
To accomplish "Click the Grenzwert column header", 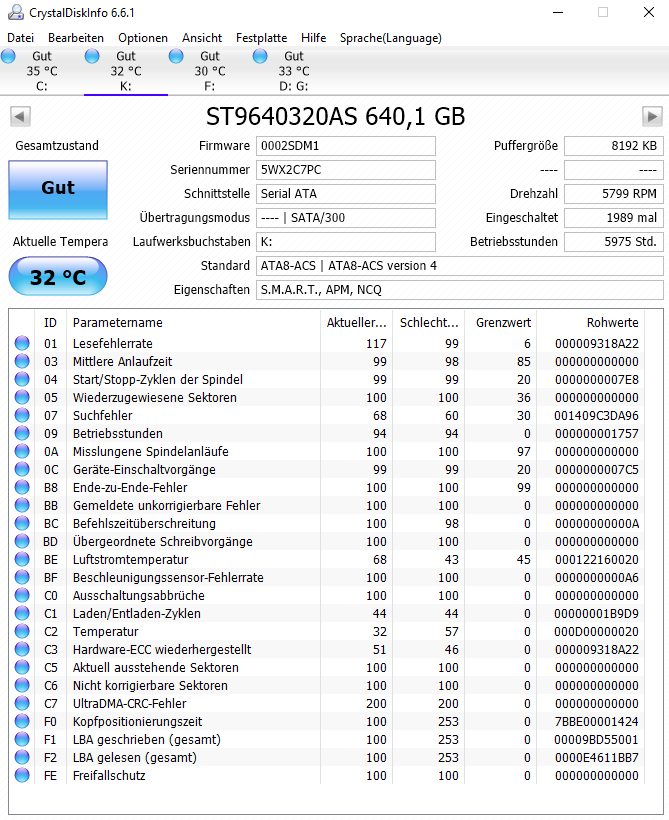I will coord(502,323).
